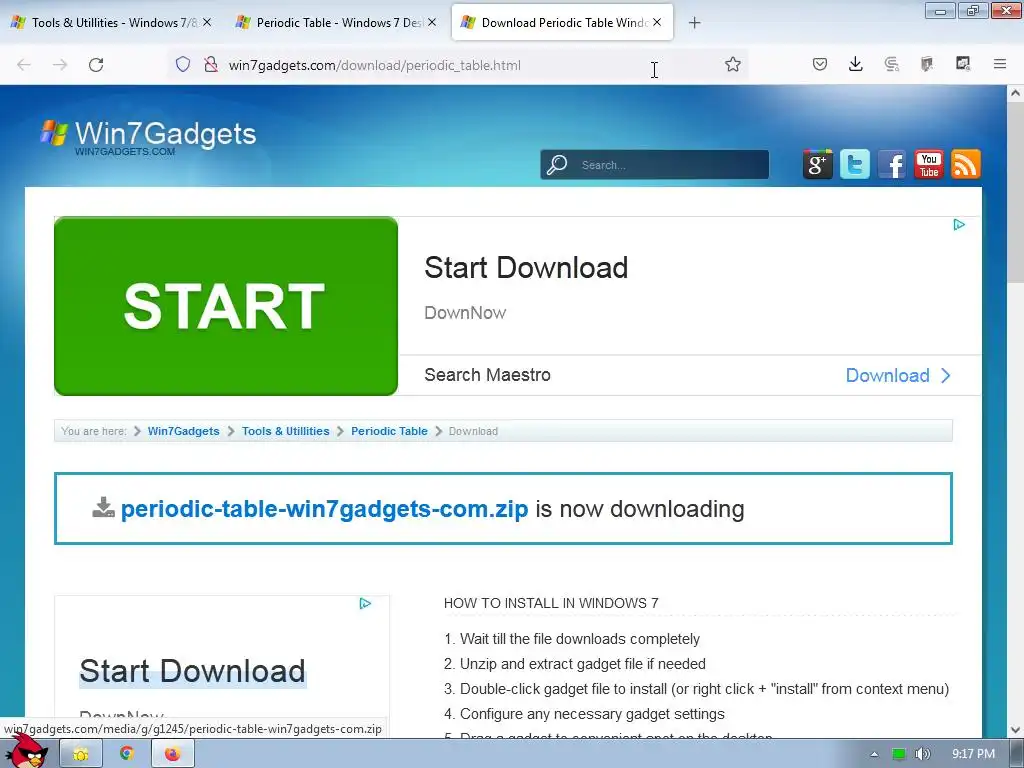The image size is (1024, 768).
Task: Click the insecure connection padlock icon
Action: [x=210, y=64]
